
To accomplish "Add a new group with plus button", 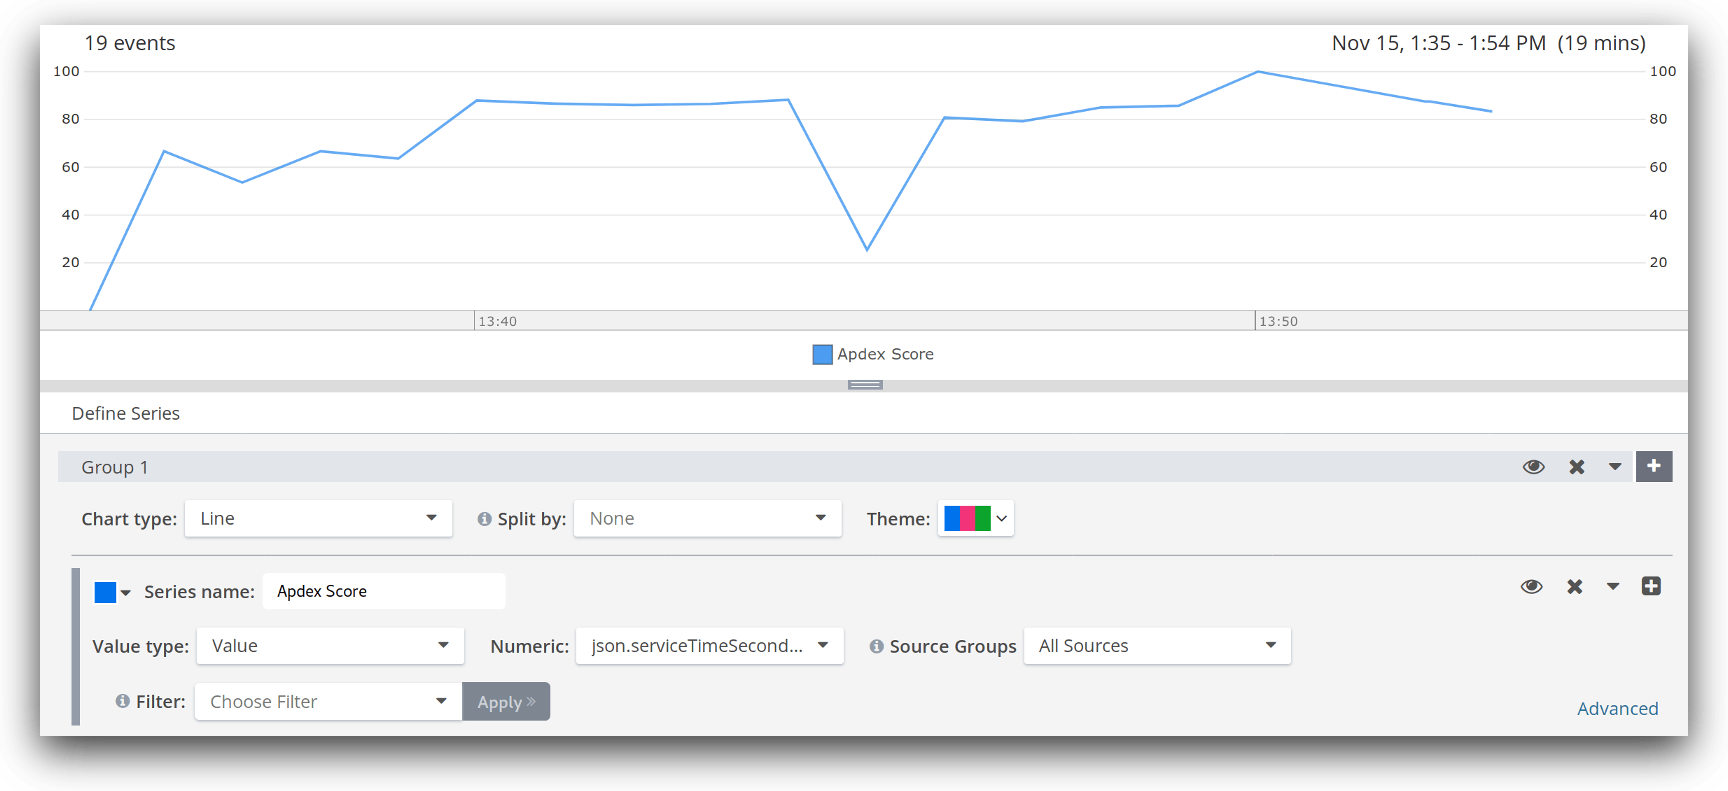I will 1654,466.
